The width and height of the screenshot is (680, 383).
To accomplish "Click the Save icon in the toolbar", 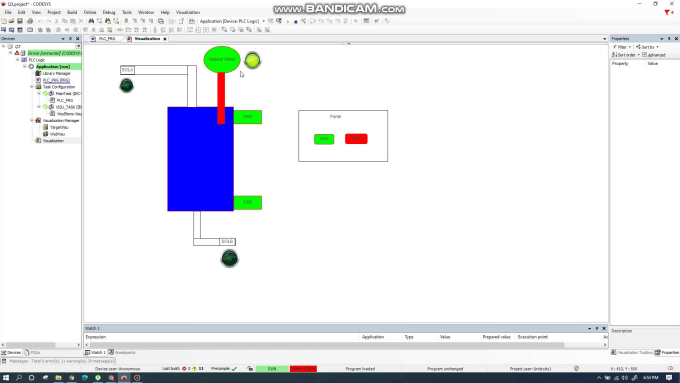I will 20,21.
